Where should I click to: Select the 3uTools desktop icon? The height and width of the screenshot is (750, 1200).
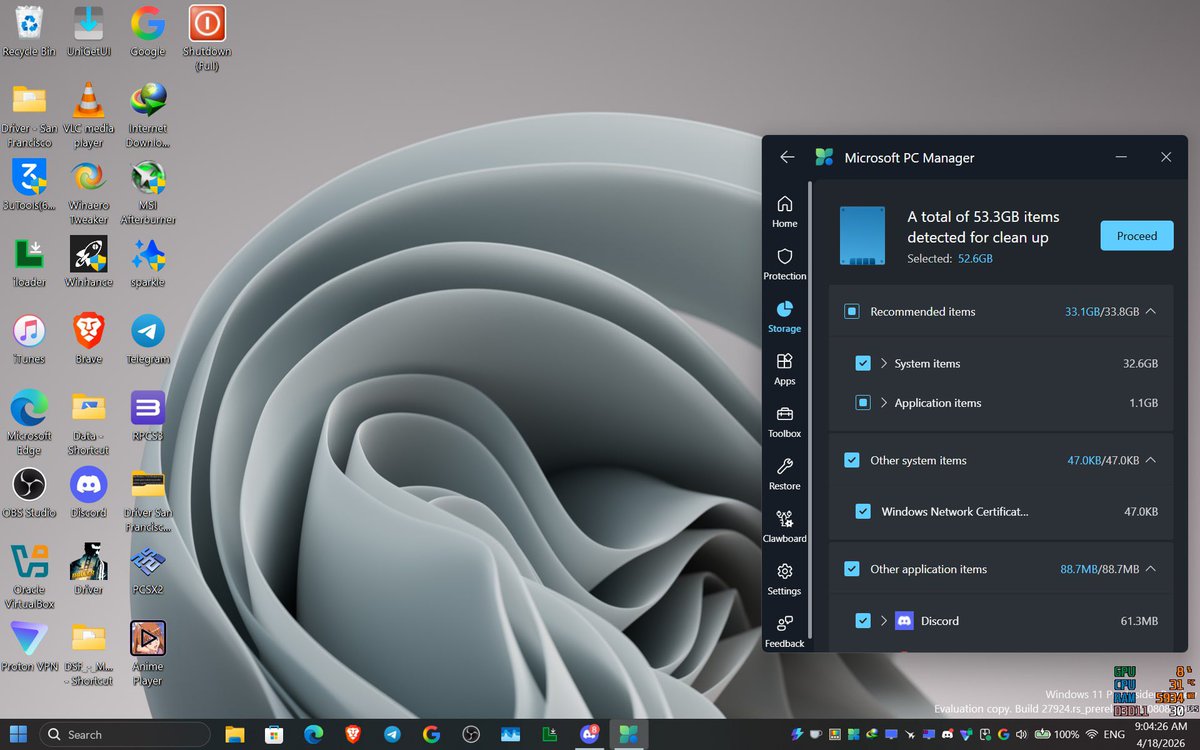(x=29, y=185)
